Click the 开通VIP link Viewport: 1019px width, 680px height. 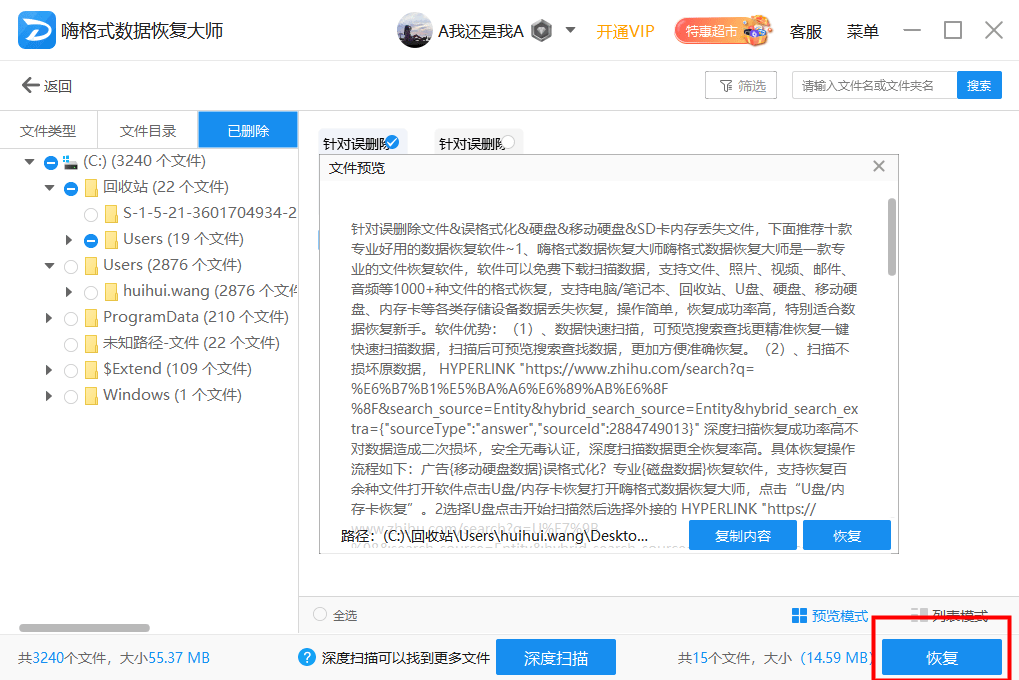point(625,31)
